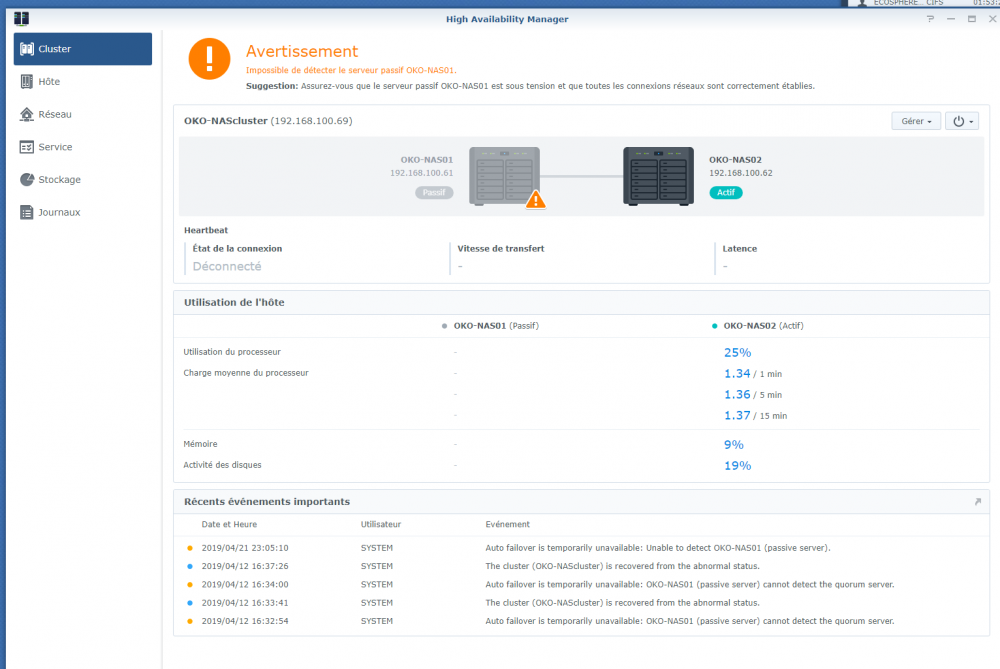Image resolution: width=1000 pixels, height=669 pixels.
Task: Open the Réseau section in sidebar
Action: click(x=83, y=114)
